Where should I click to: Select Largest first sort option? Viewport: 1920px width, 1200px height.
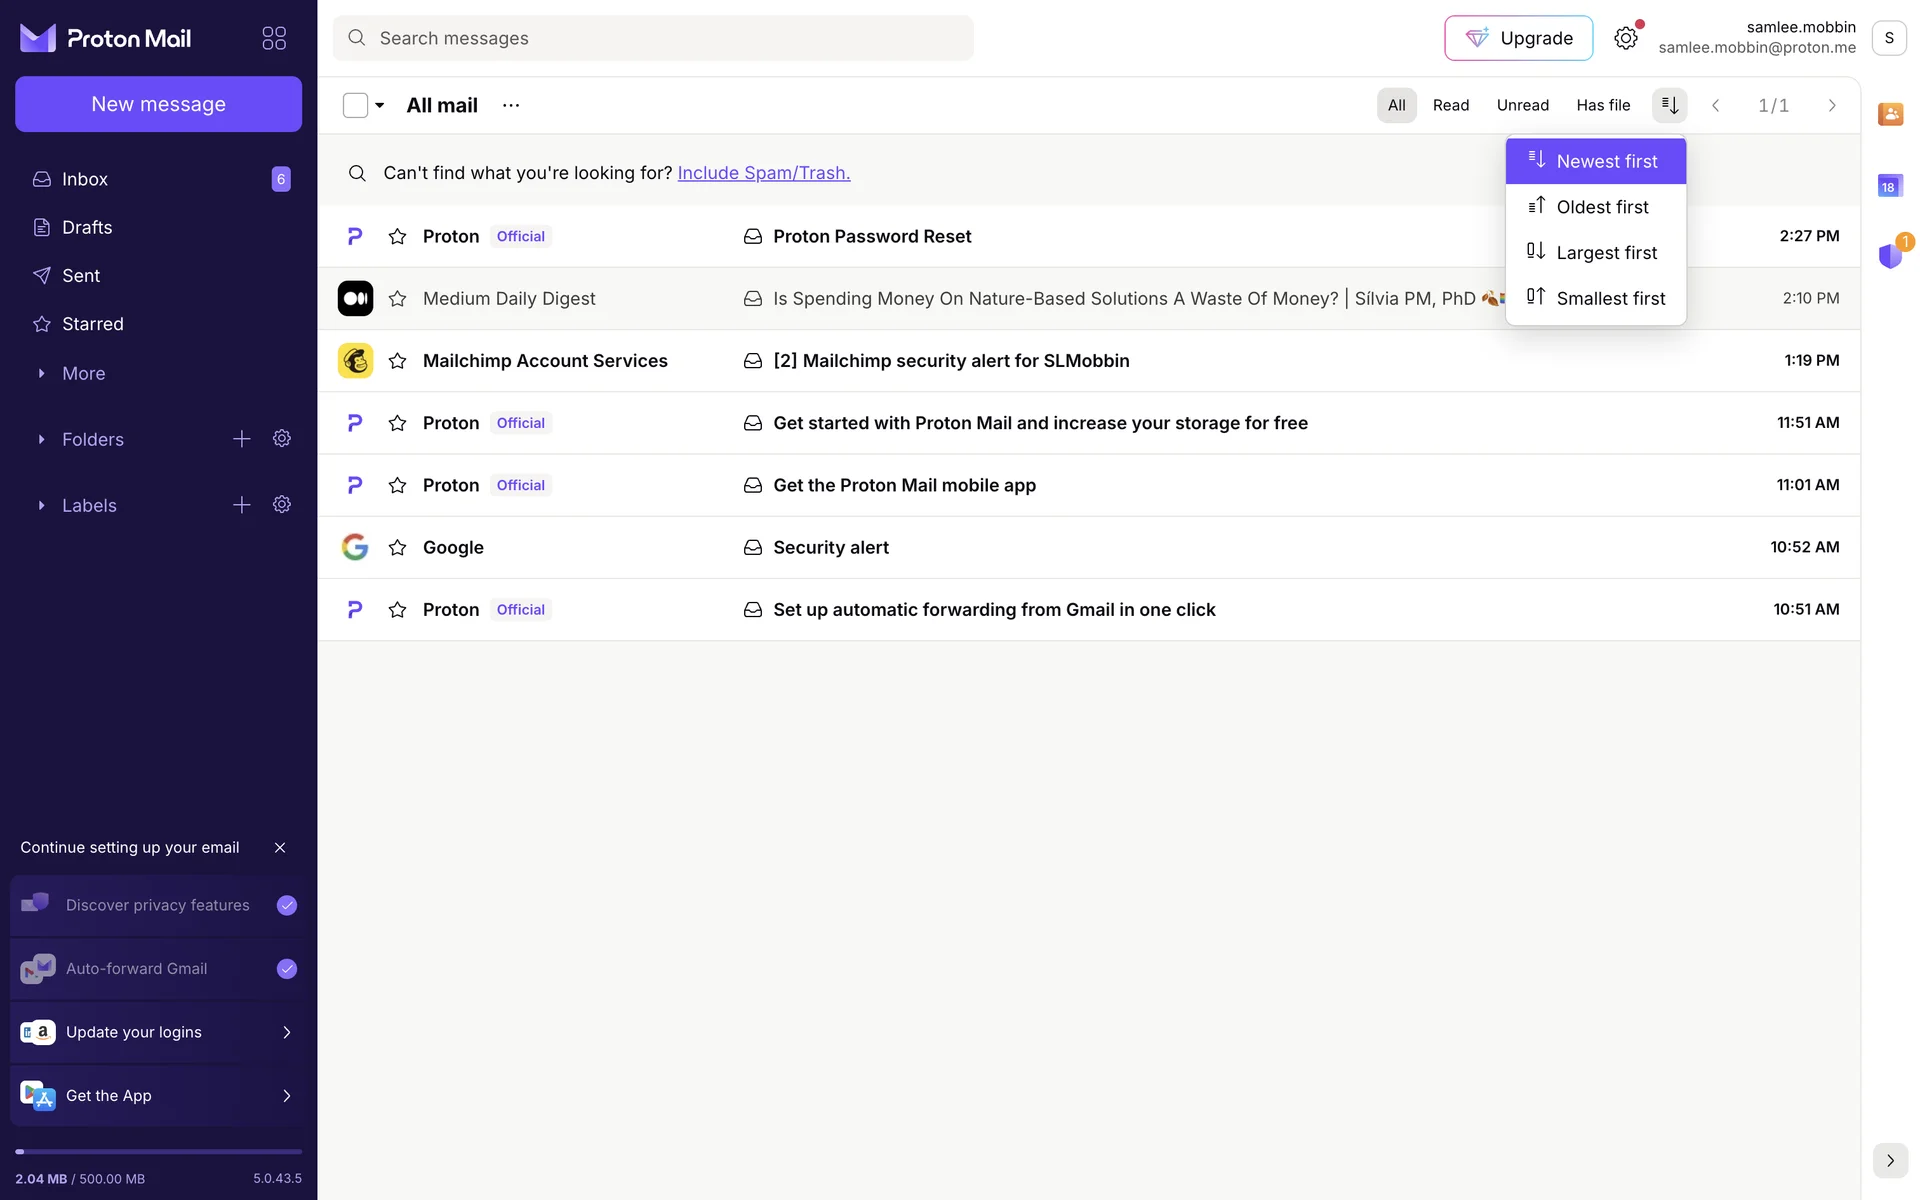[x=1605, y=253]
